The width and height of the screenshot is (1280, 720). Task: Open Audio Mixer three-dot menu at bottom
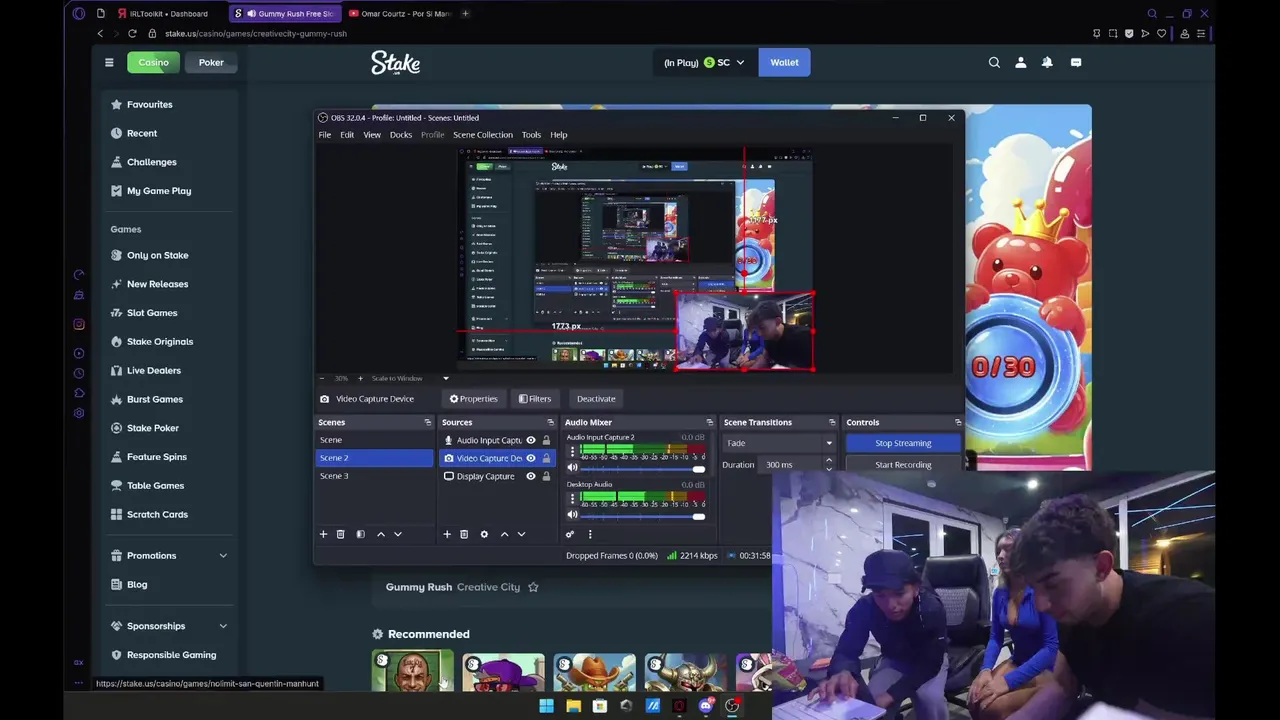[590, 534]
